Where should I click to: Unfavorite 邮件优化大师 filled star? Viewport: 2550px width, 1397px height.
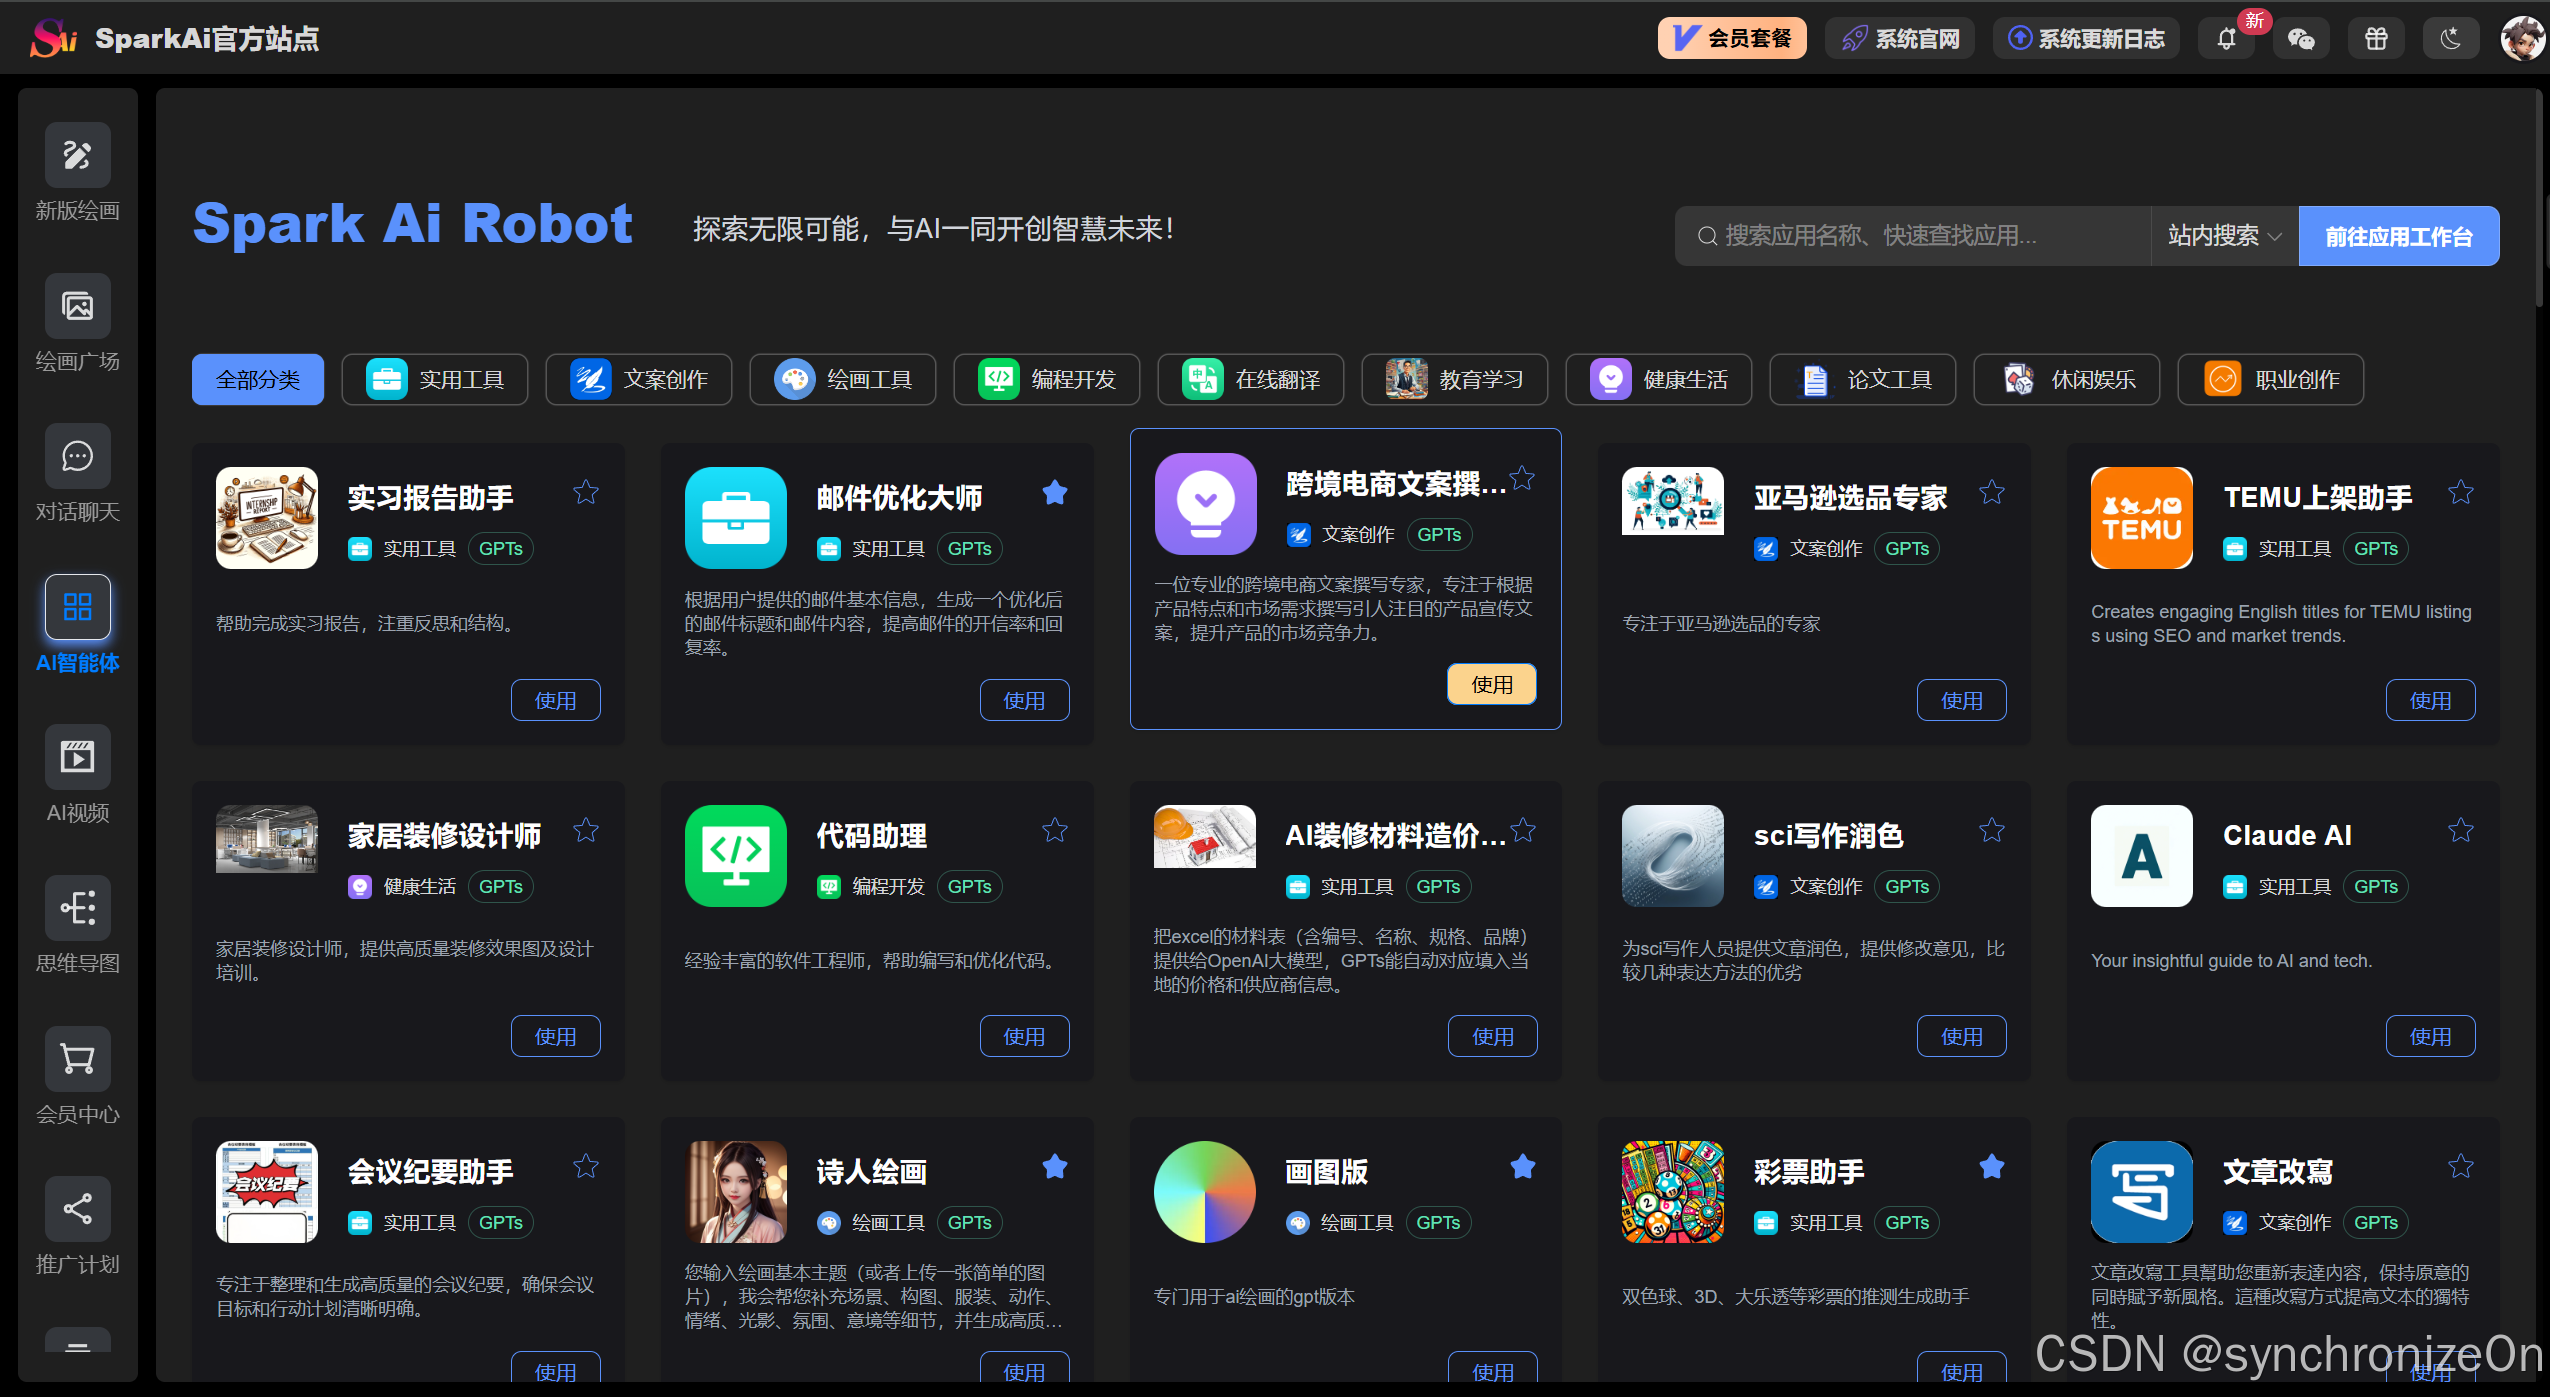[x=1055, y=492]
